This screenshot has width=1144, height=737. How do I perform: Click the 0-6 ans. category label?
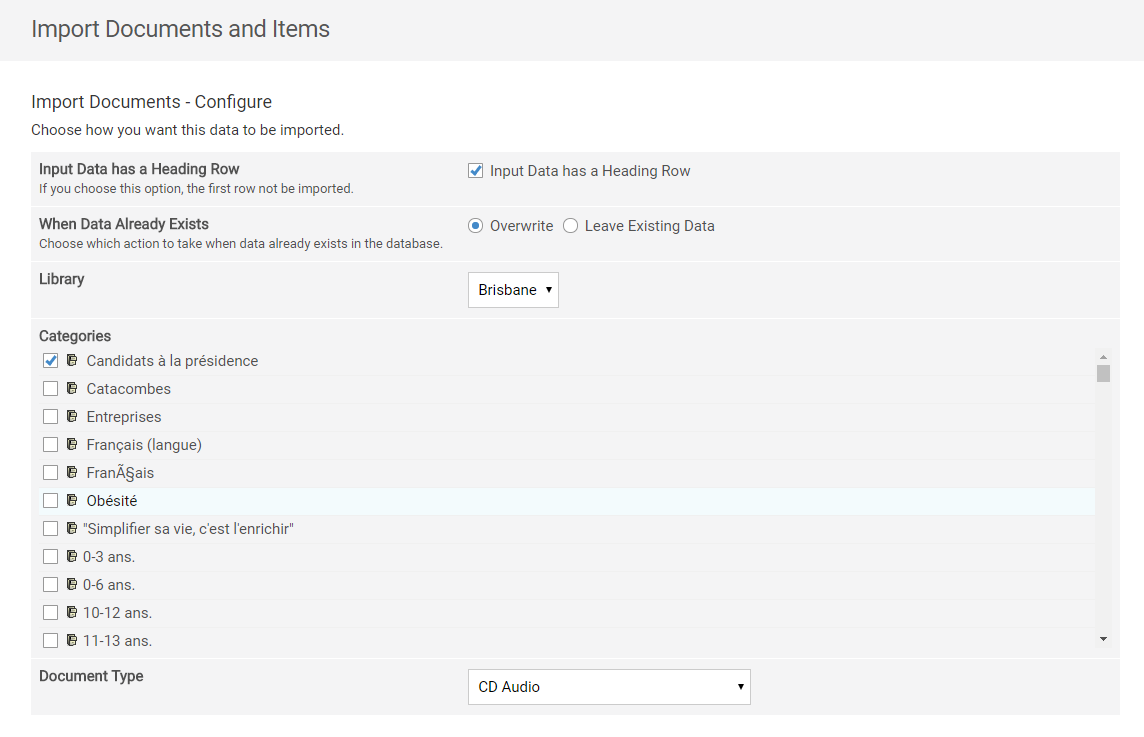click(x=109, y=584)
